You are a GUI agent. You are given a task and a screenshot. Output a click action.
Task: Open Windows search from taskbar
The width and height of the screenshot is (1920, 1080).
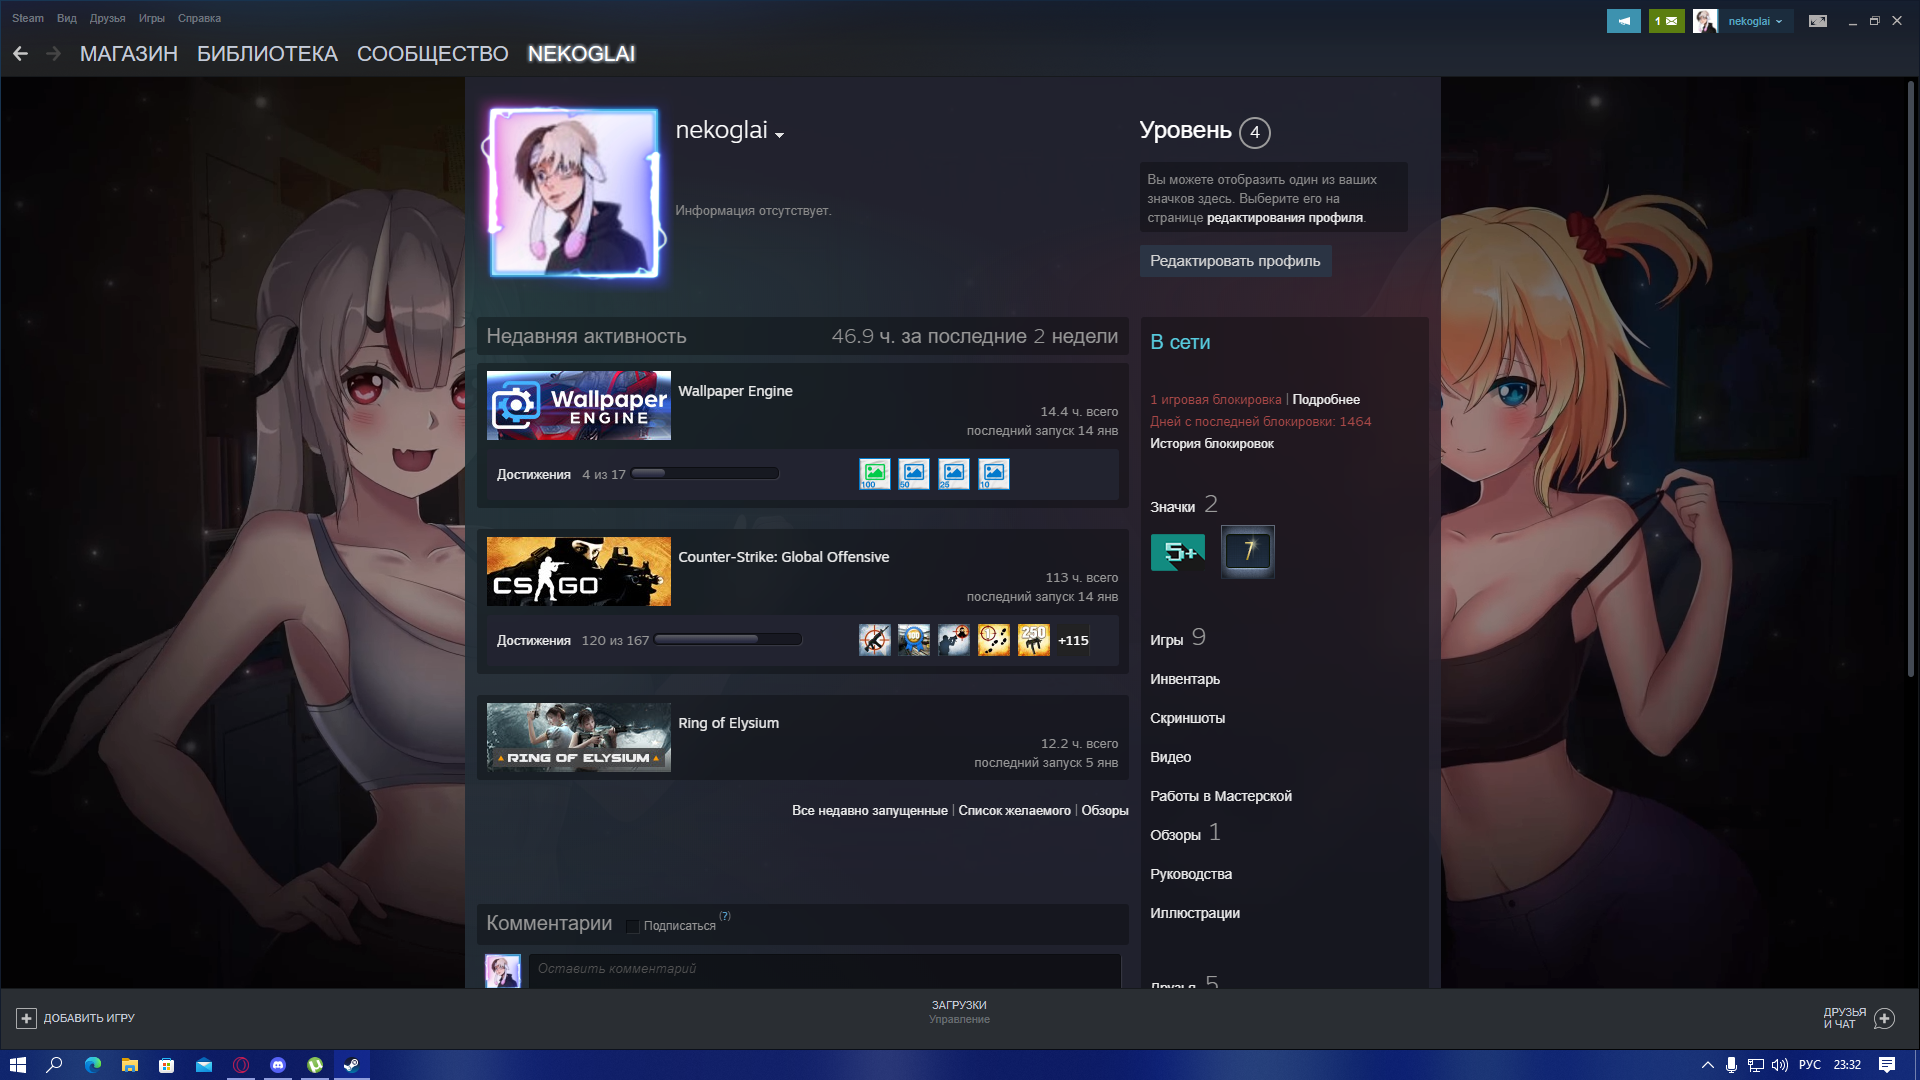(55, 1065)
